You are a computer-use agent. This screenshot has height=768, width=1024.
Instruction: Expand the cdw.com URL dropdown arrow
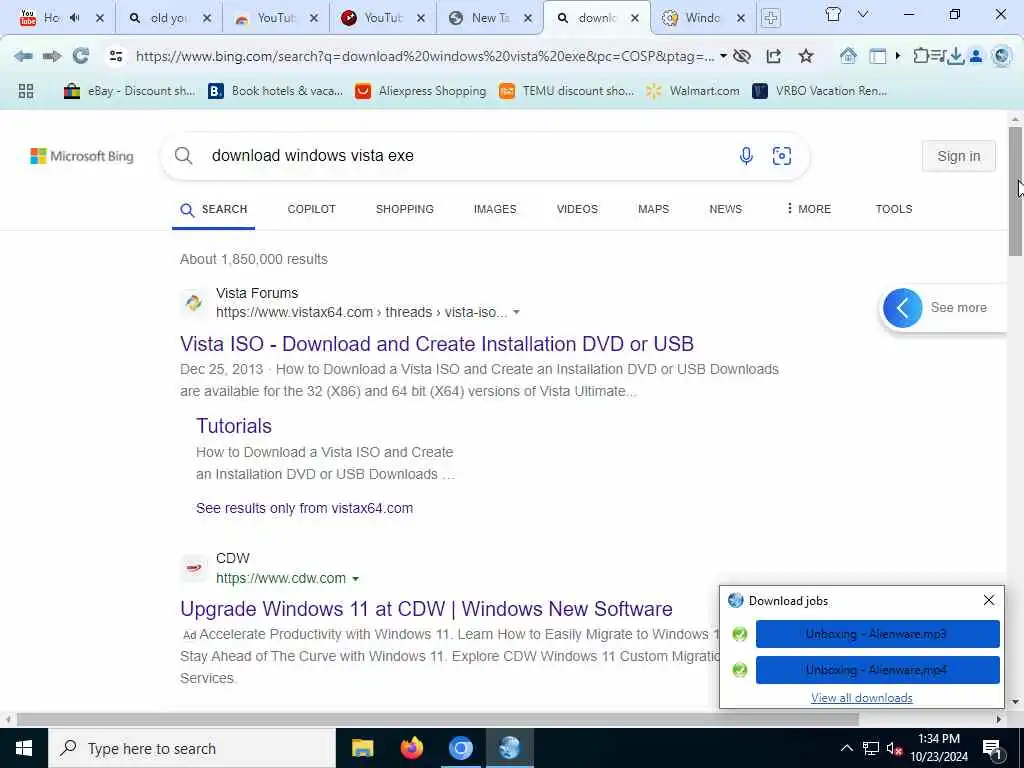click(x=355, y=579)
